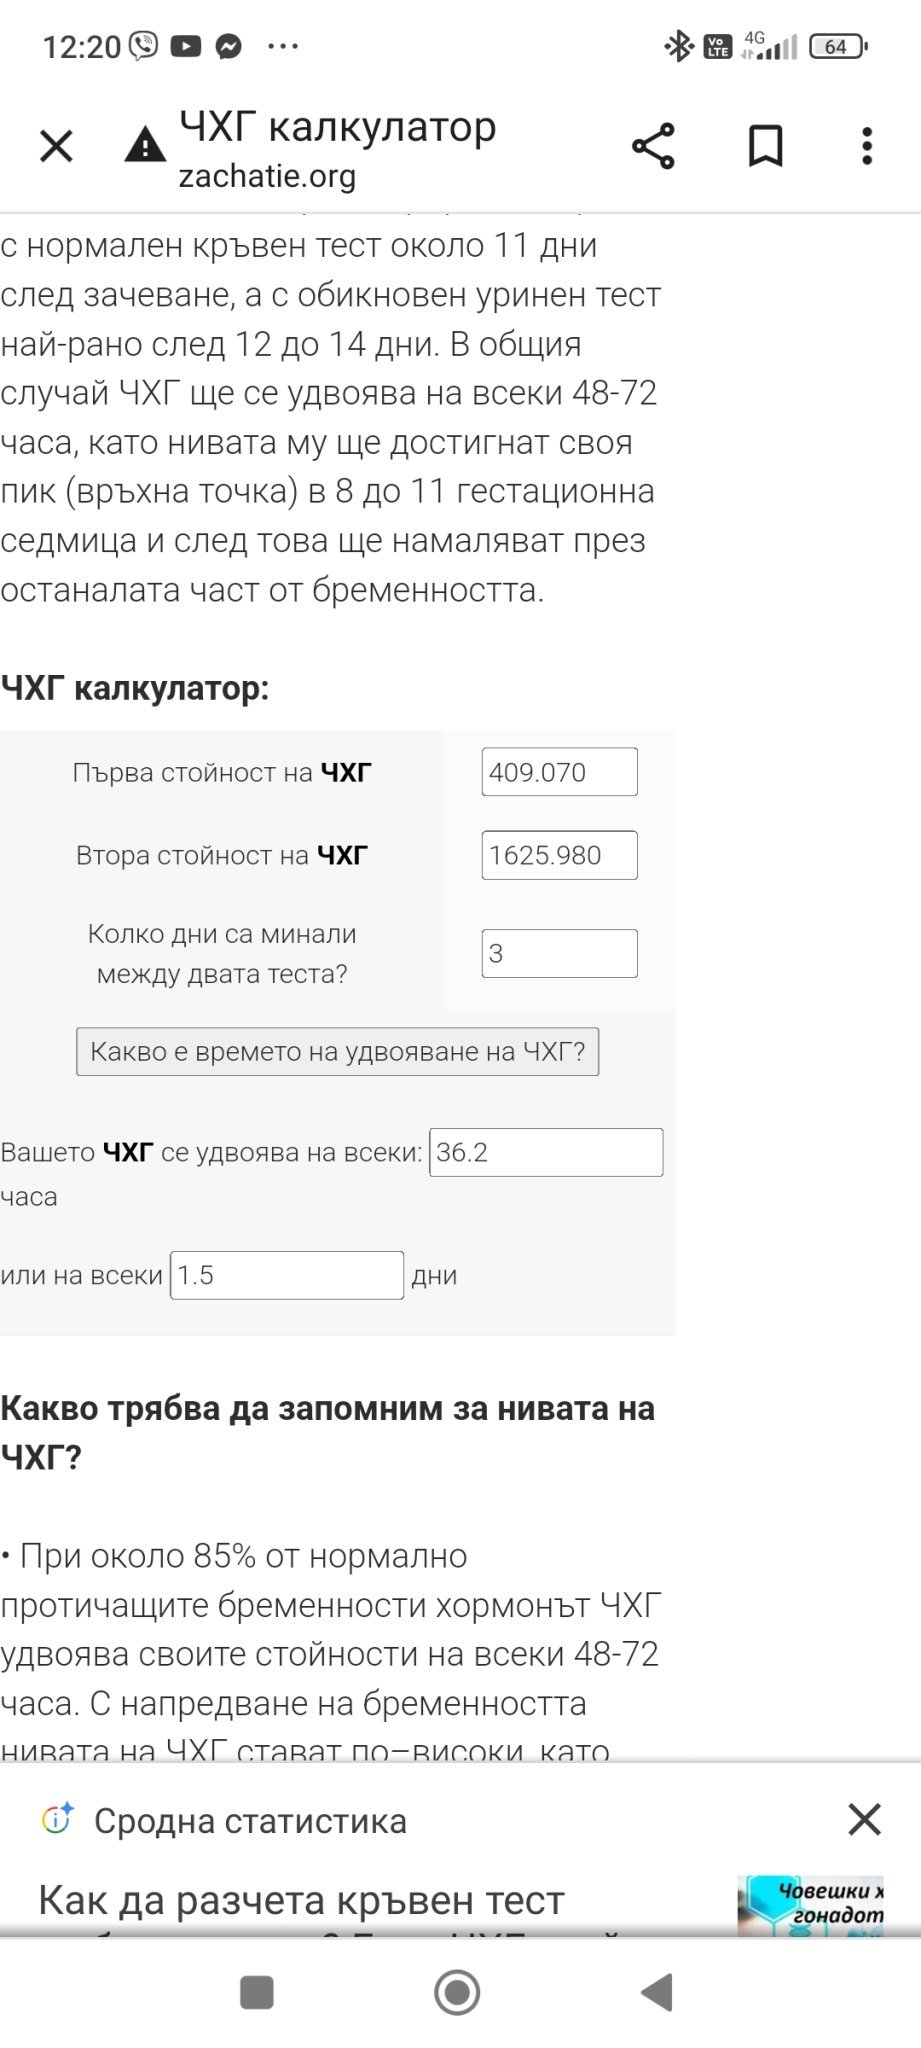Tap the Android back triangle button
921x2048 pixels.
point(657,1992)
